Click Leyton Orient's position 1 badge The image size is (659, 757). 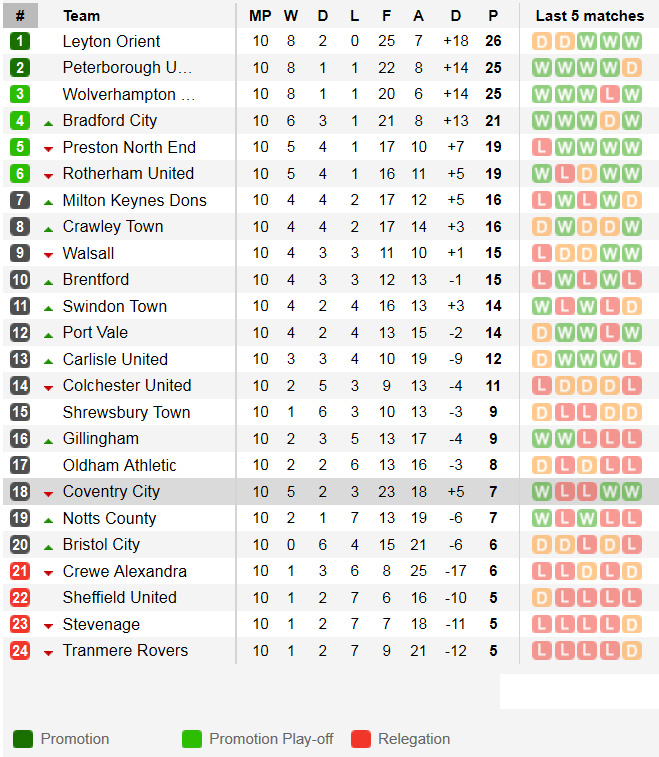(20, 41)
